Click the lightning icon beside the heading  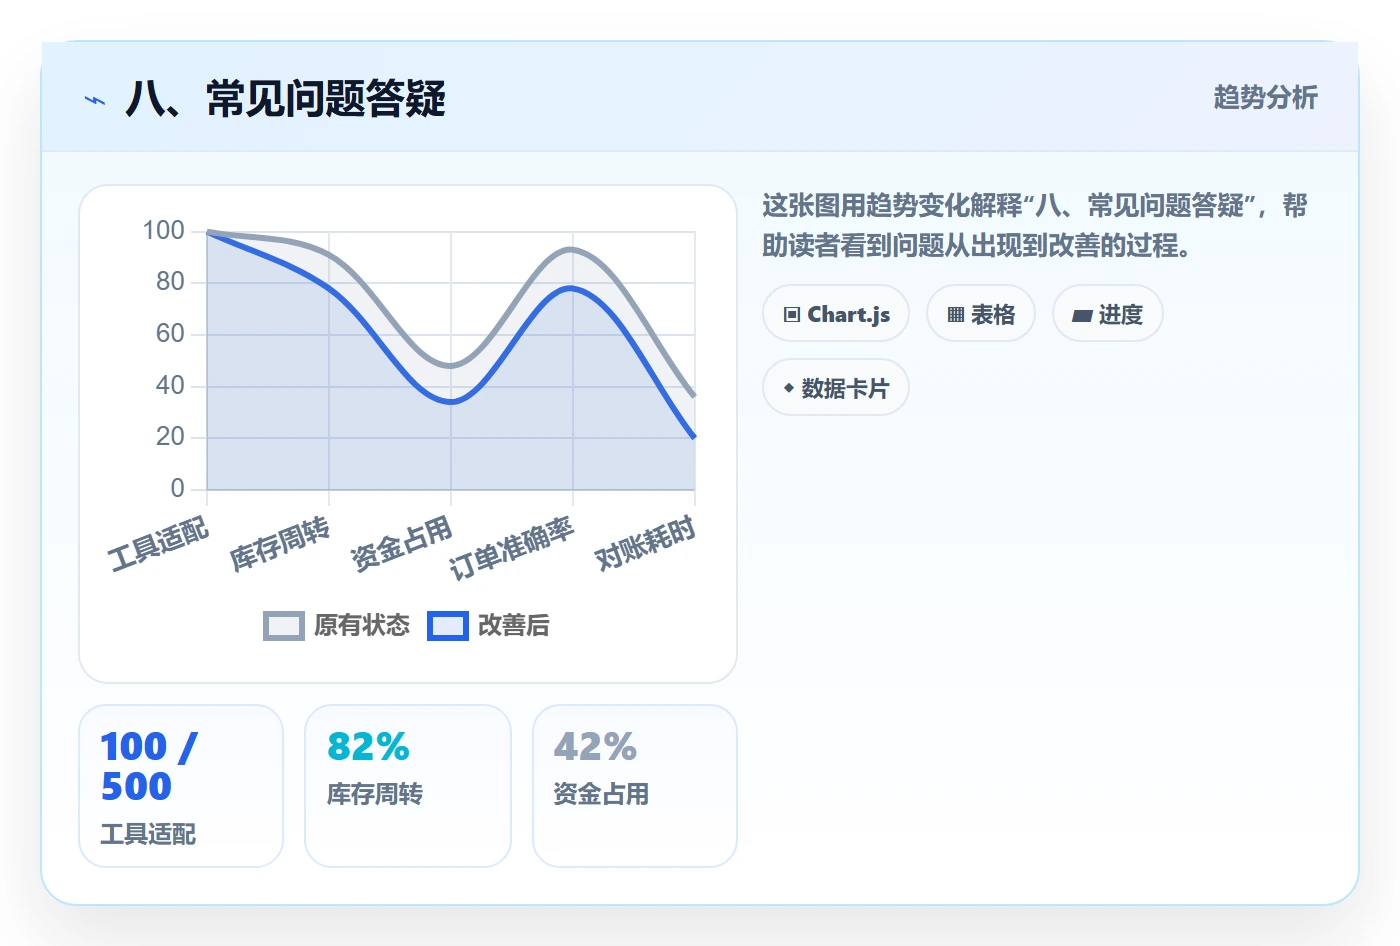pos(95,100)
